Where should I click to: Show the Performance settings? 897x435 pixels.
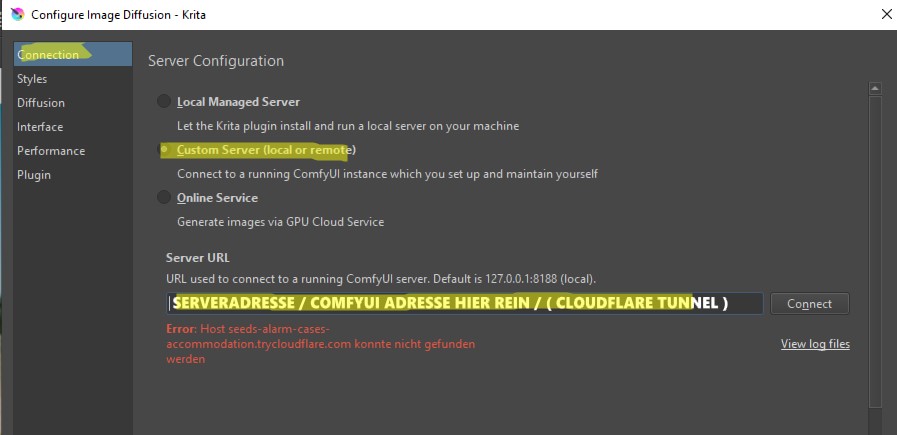coord(51,151)
